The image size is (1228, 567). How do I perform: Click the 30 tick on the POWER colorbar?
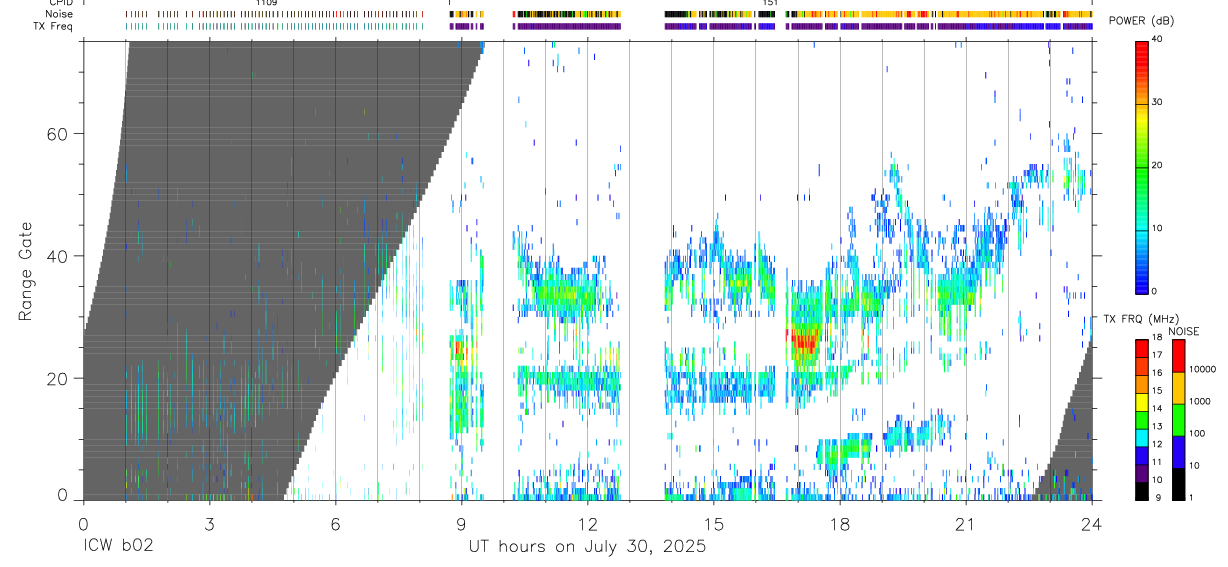tap(1157, 103)
